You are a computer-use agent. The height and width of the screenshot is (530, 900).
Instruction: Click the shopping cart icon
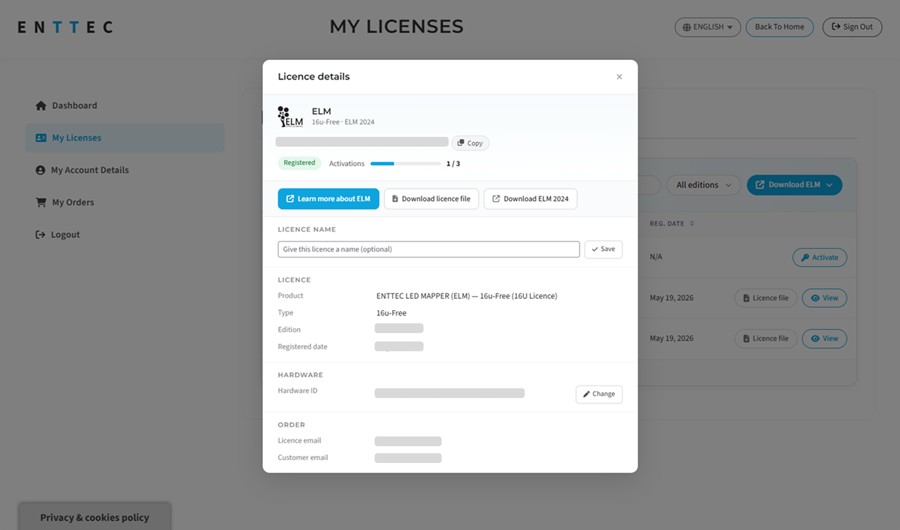[x=41, y=202]
